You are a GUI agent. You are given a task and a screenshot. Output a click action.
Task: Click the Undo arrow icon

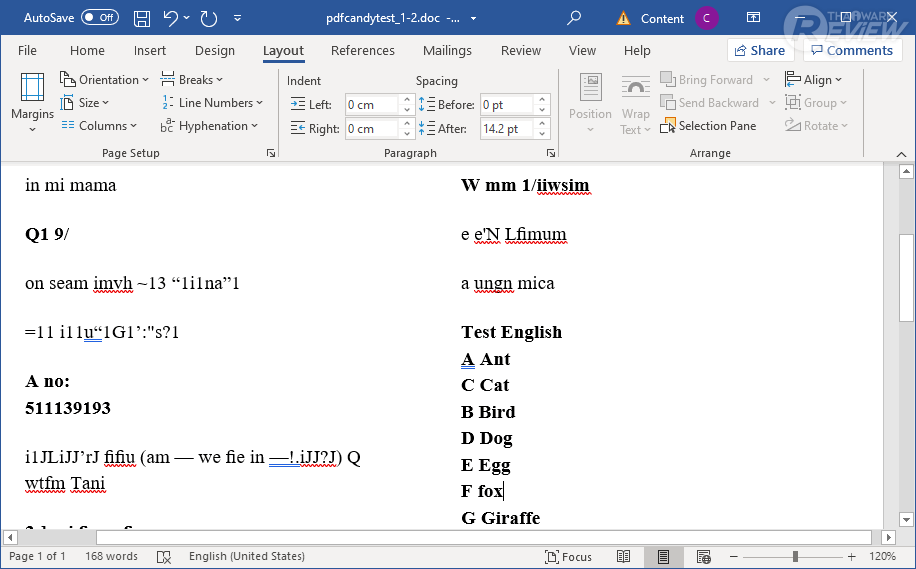pyautogui.click(x=170, y=18)
